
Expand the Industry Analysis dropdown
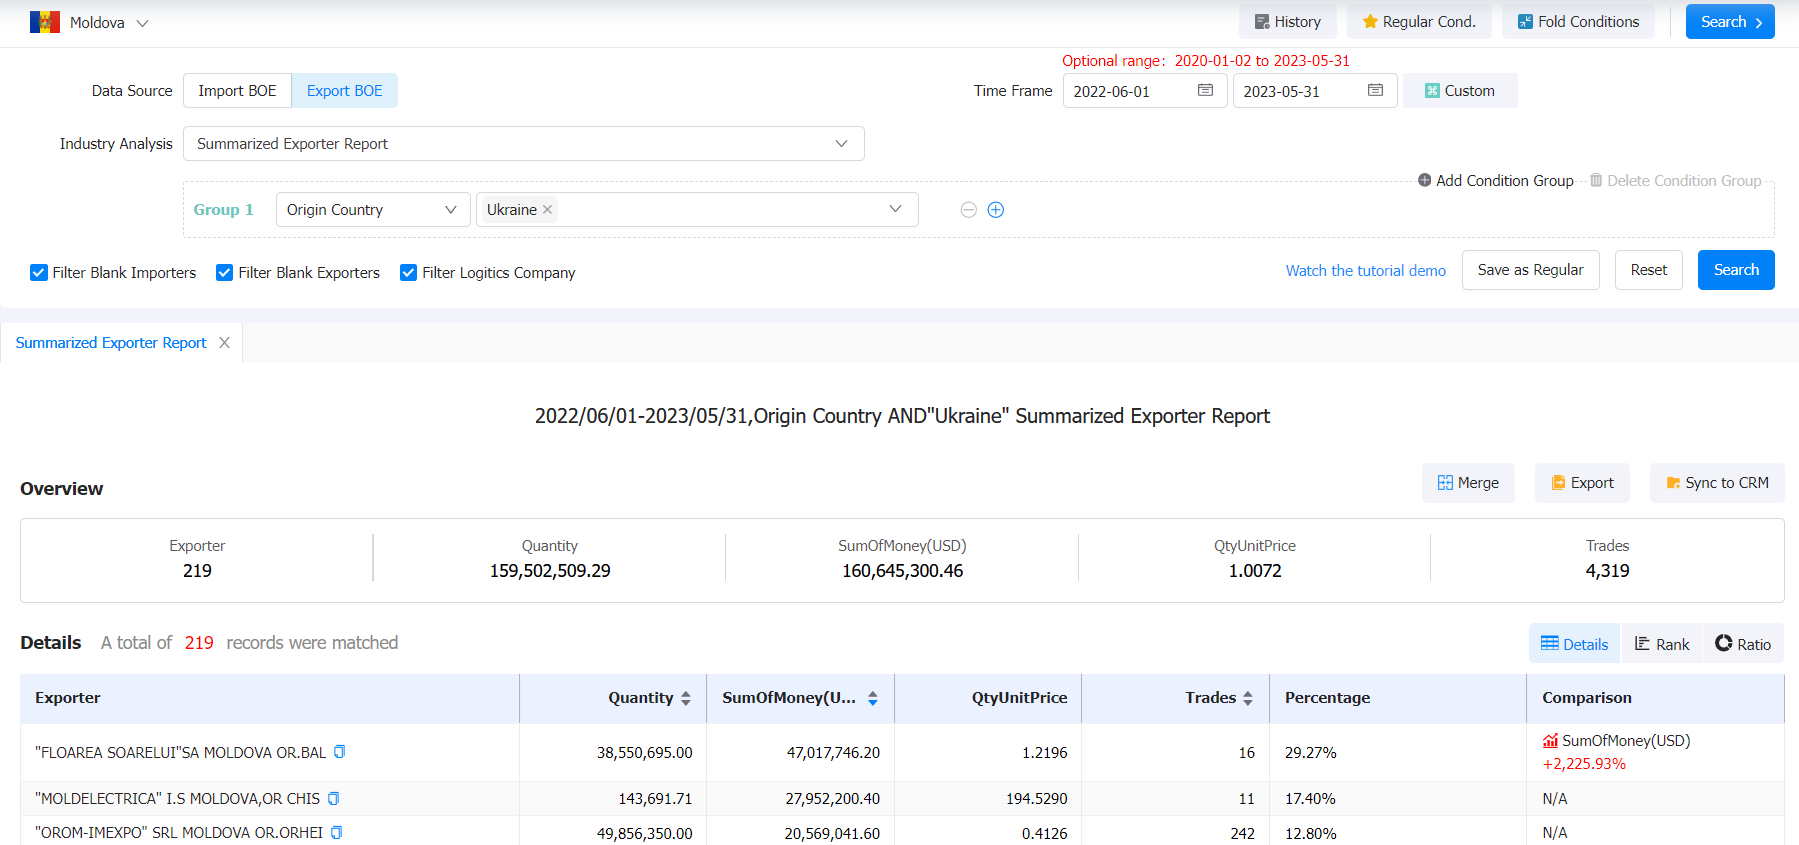523,144
